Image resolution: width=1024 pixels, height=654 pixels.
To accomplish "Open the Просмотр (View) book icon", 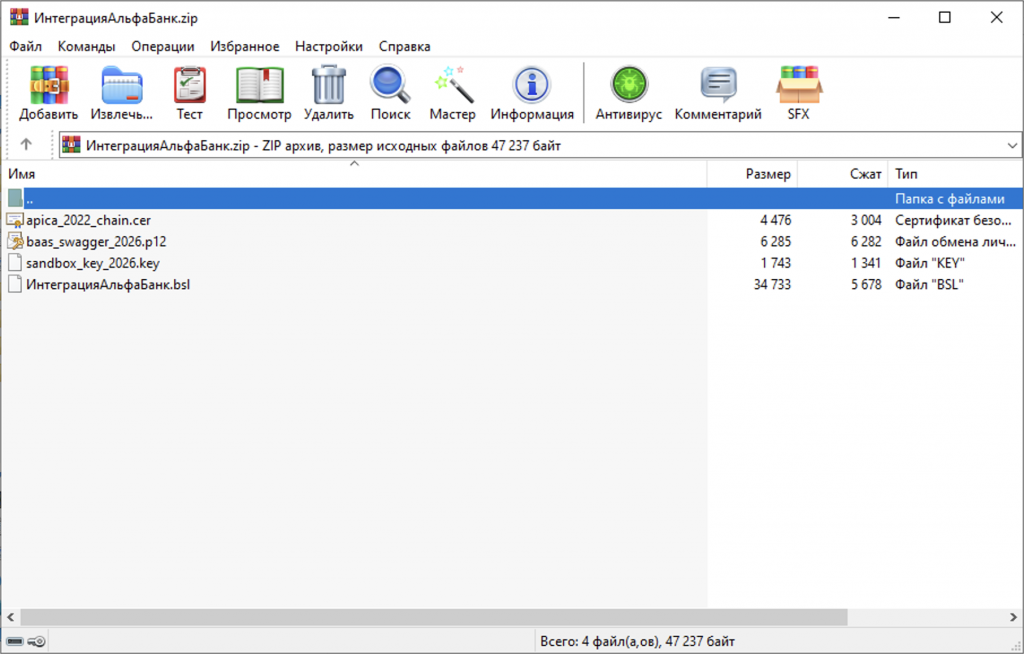I will point(259,85).
